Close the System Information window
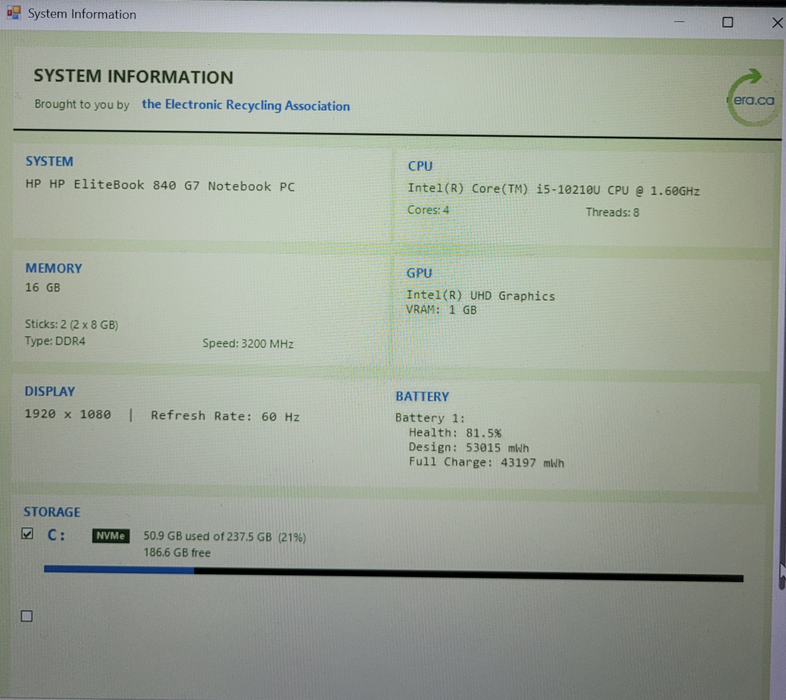 777,23
